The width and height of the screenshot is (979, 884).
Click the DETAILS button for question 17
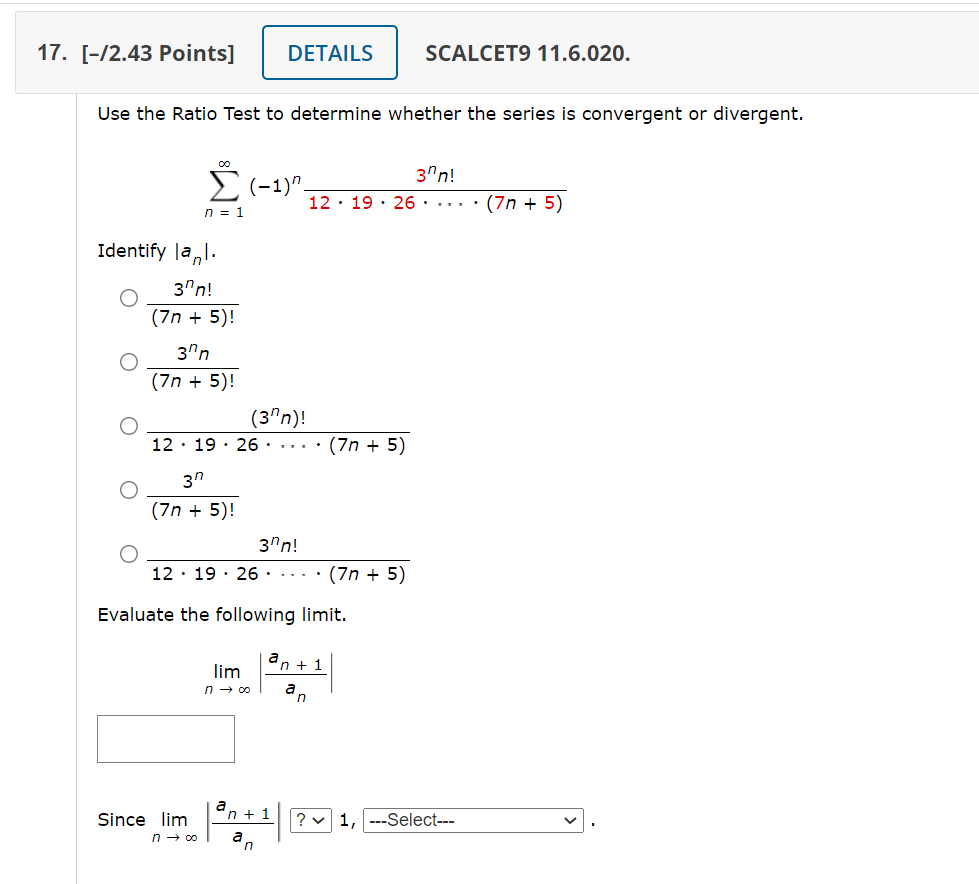pyautogui.click(x=329, y=52)
